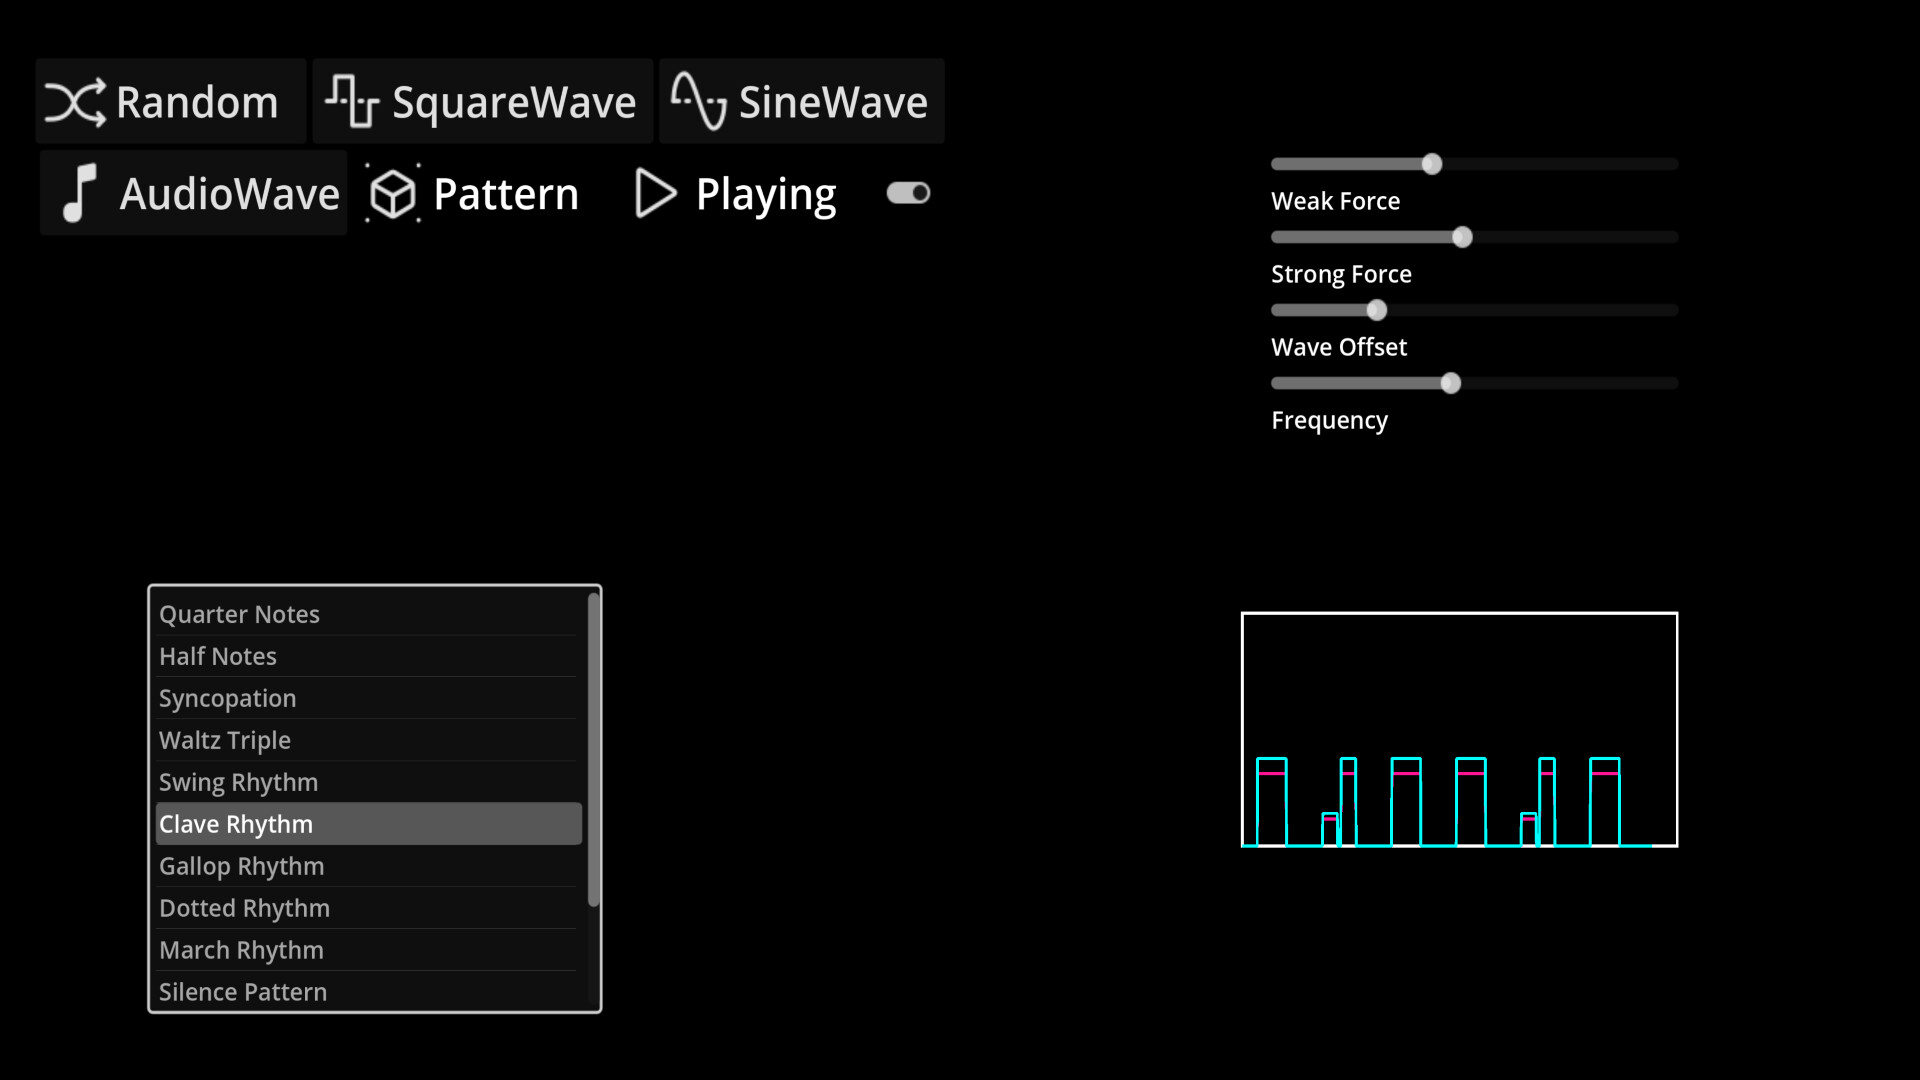Screen dimensions: 1920x1080
Task: Adjust the Strong Force slider
Action: coord(1462,237)
